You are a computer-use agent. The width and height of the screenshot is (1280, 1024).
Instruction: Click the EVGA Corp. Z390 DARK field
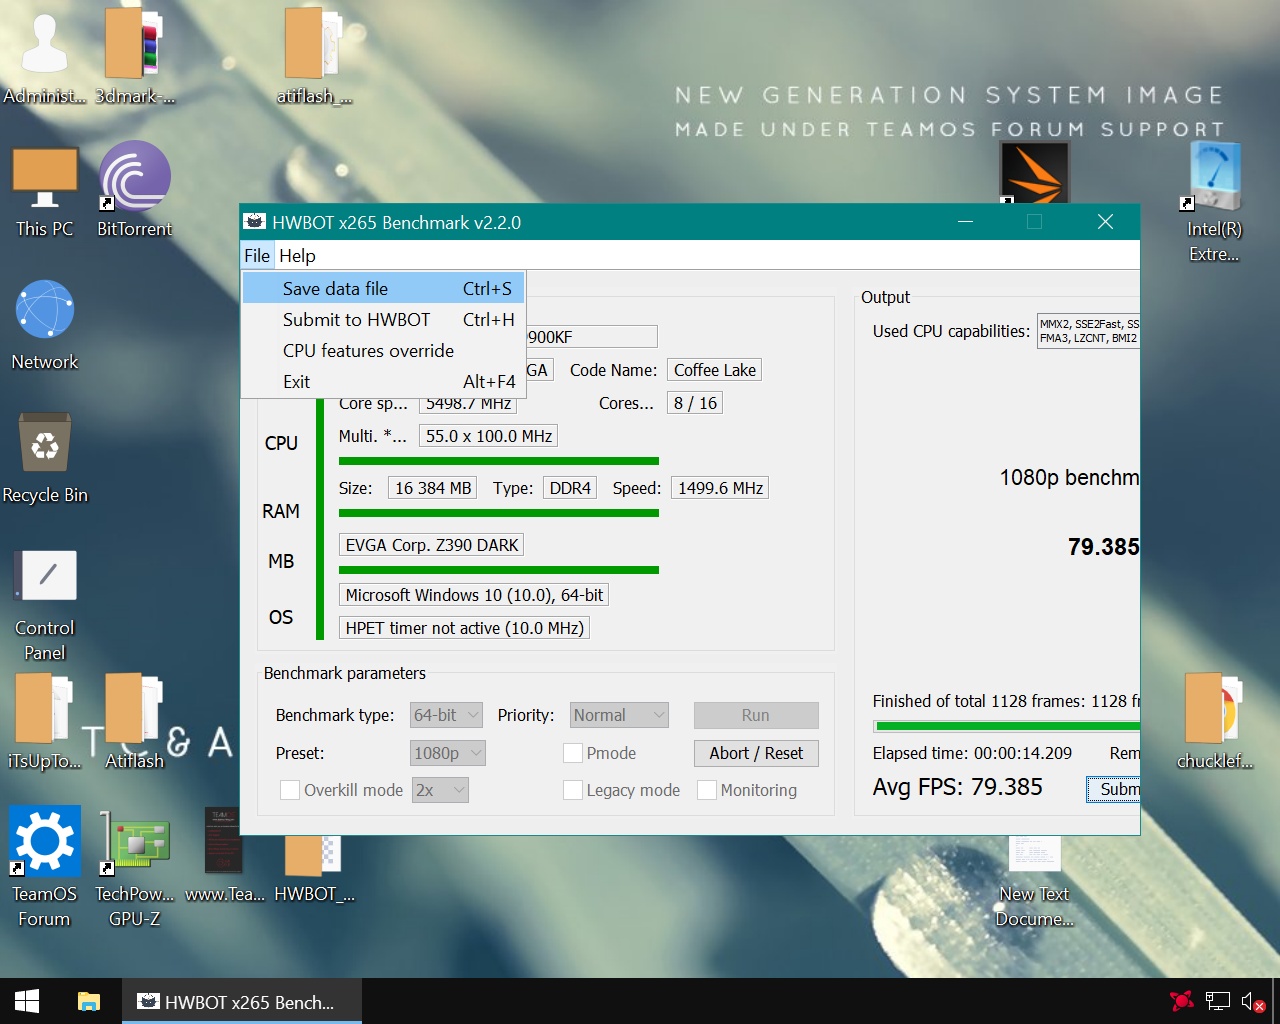click(432, 545)
